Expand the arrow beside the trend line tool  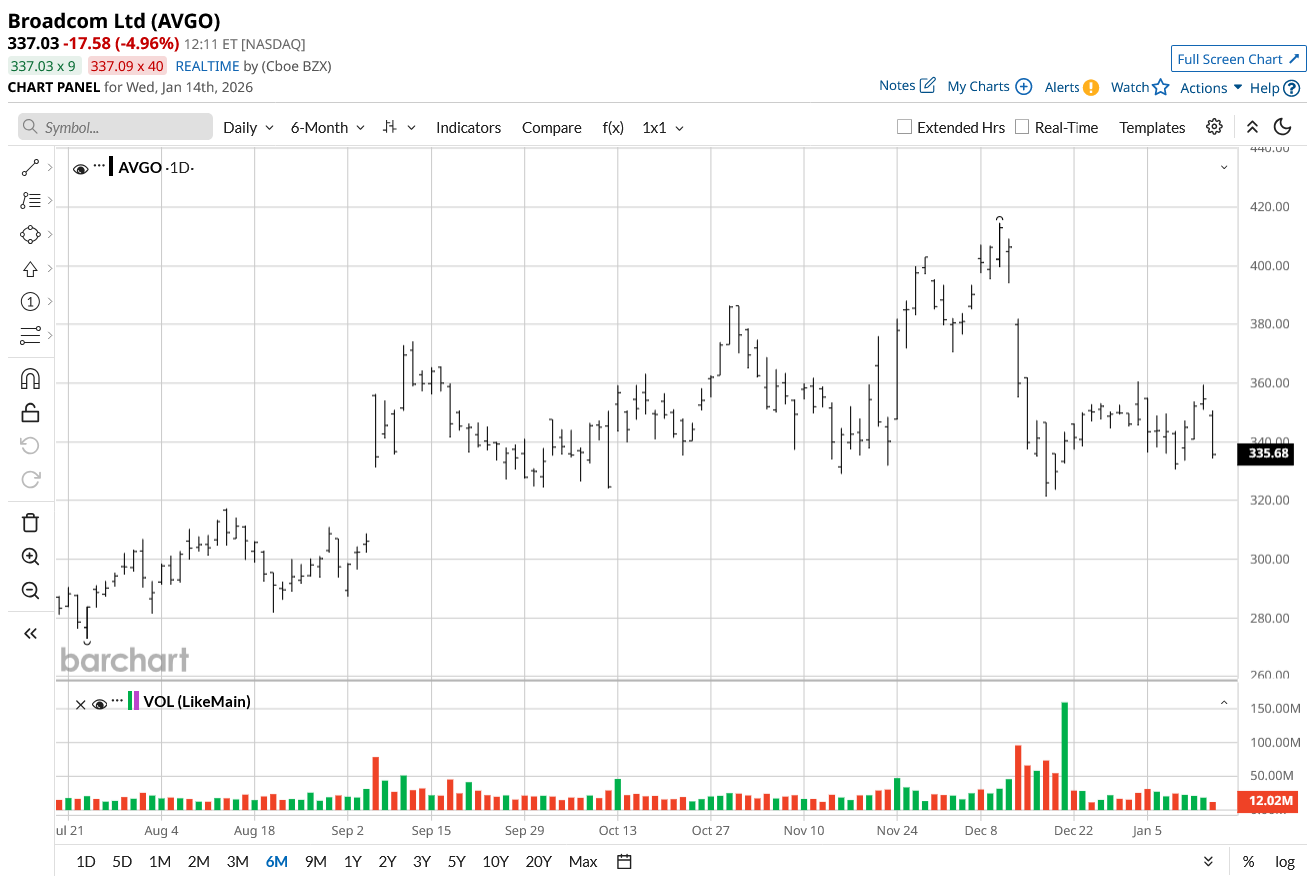50,167
